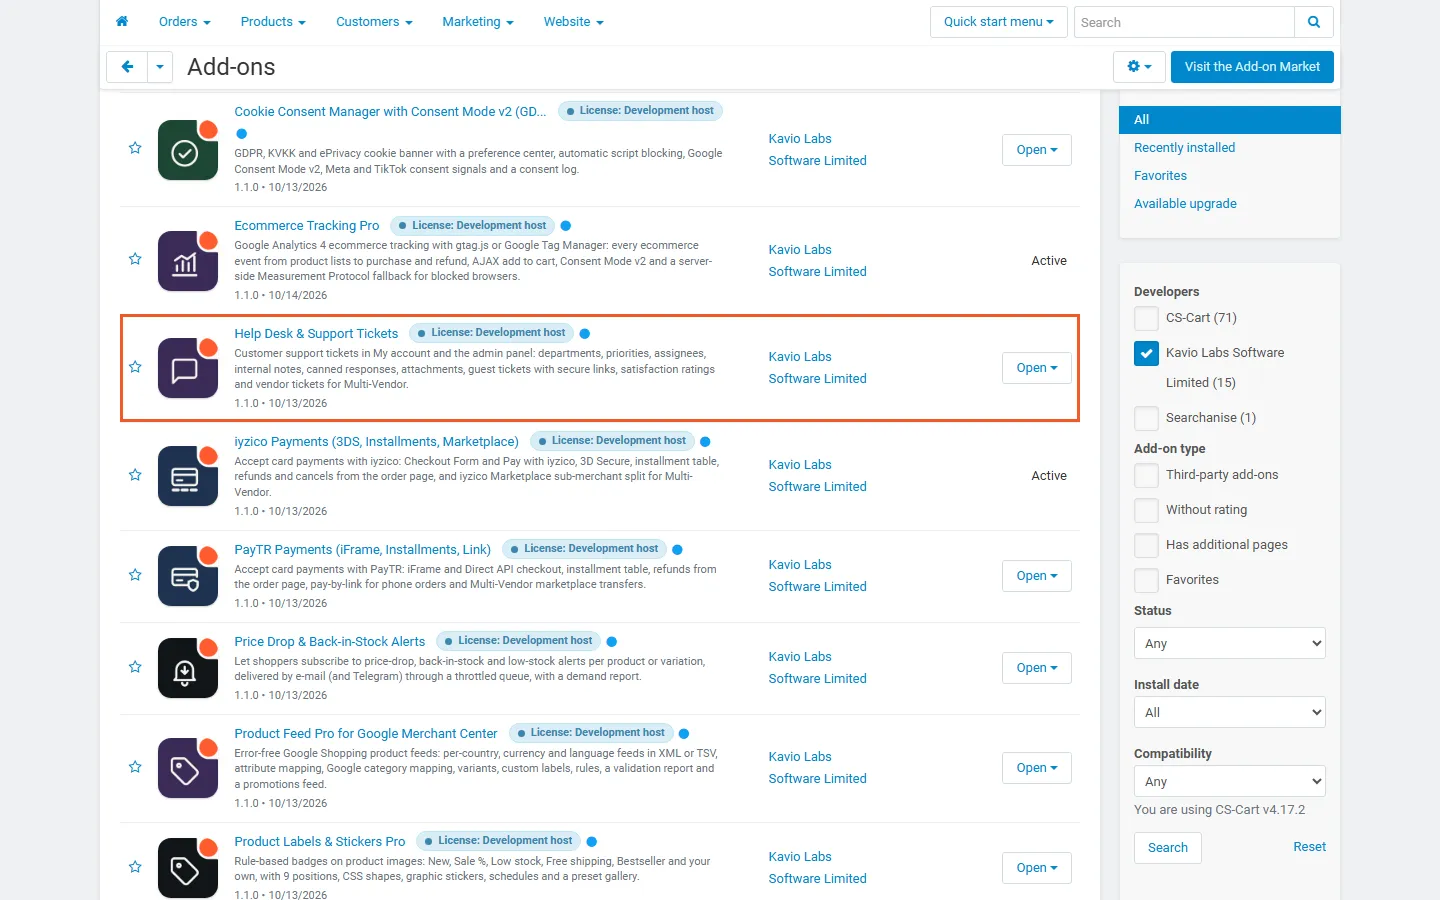Uncheck Kavio Labs Software Limited developer filter
1440x900 pixels.
point(1146,353)
